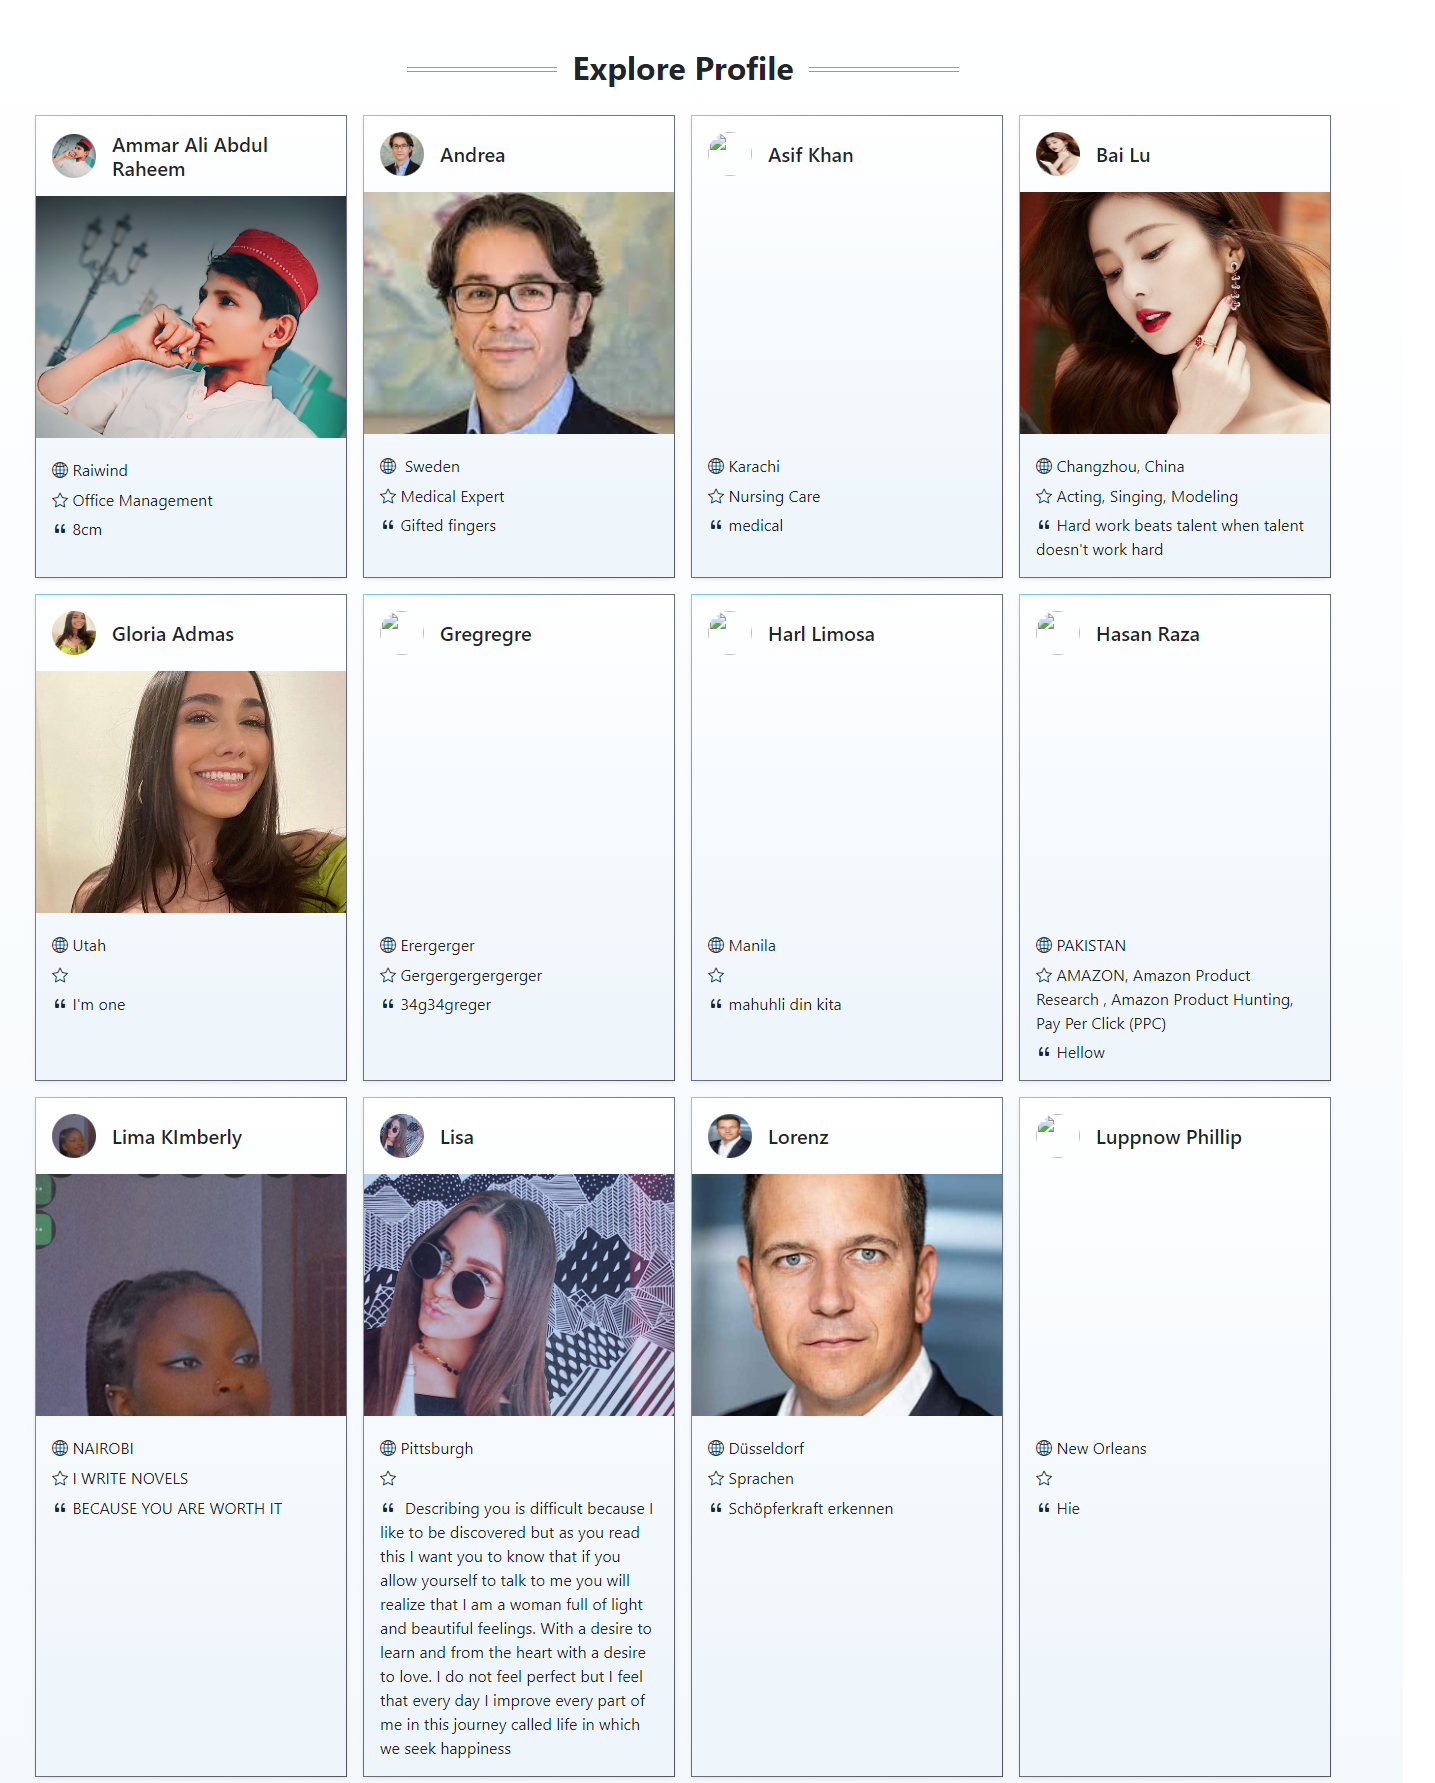This screenshot has width=1435, height=1783.
Task: Click the star icon beside Medical Expert
Action: click(388, 496)
